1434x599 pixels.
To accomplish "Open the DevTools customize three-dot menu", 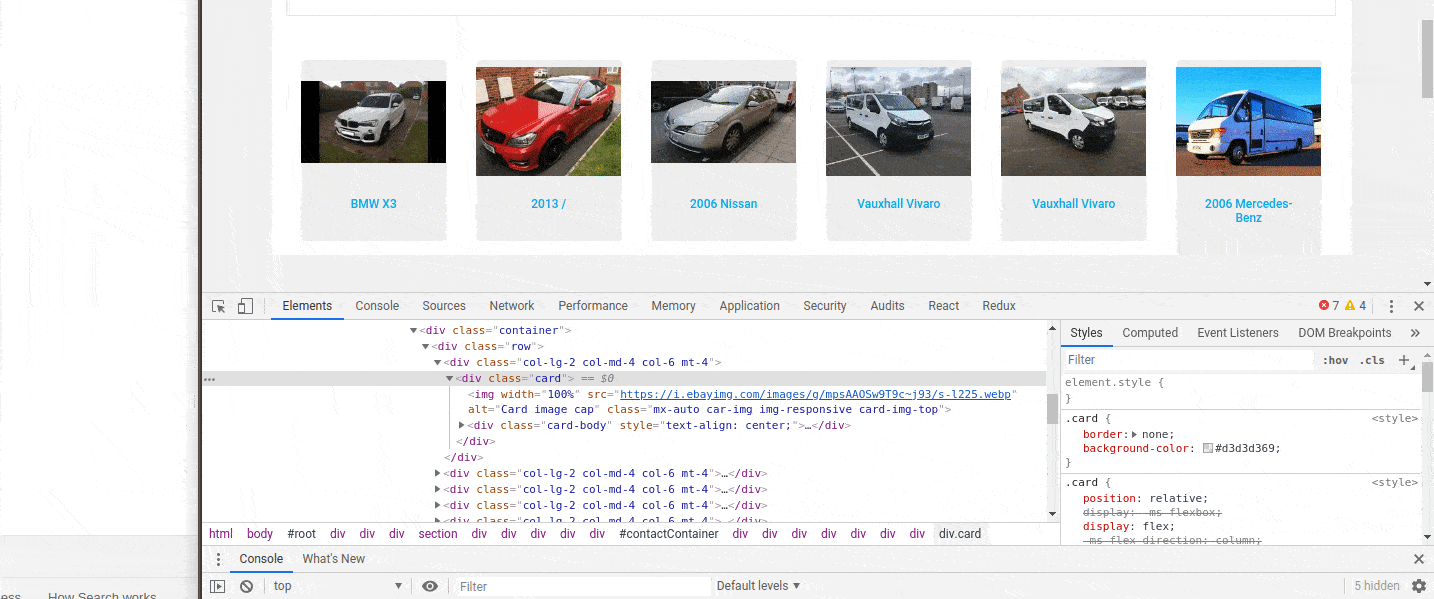I will click(1391, 305).
